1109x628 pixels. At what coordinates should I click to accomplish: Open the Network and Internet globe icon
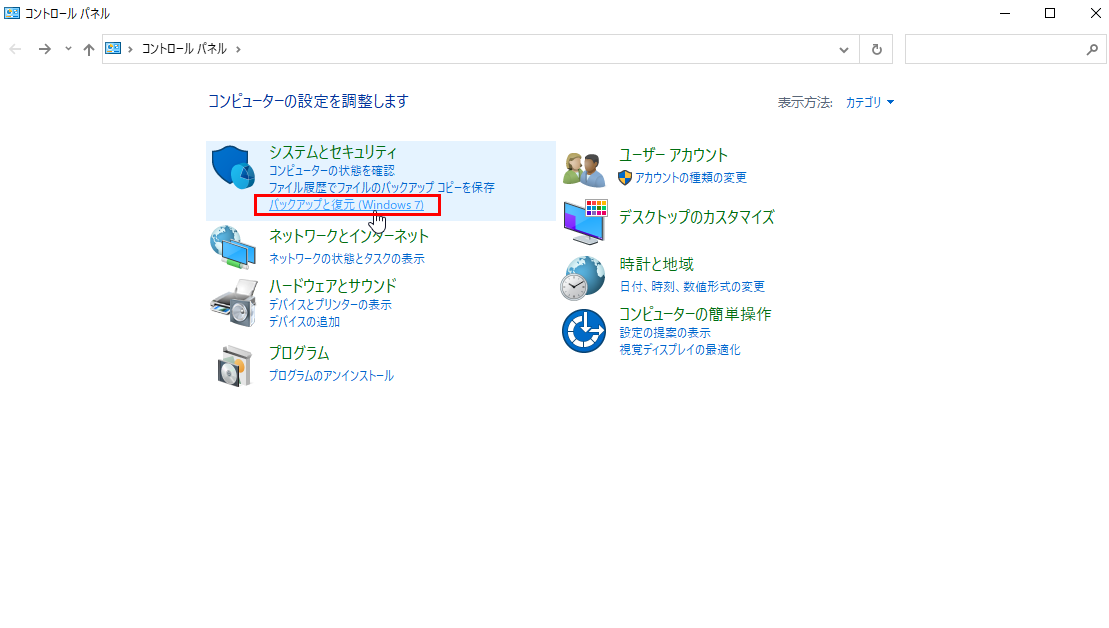point(233,247)
